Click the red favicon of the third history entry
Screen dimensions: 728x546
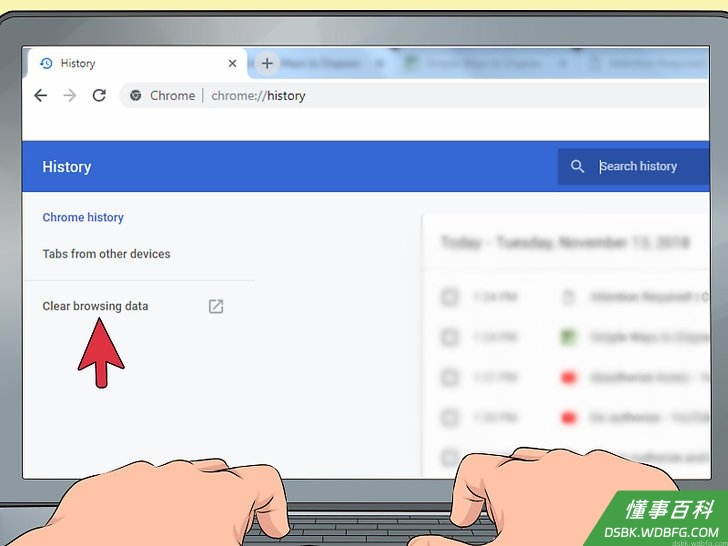pyautogui.click(x=569, y=377)
